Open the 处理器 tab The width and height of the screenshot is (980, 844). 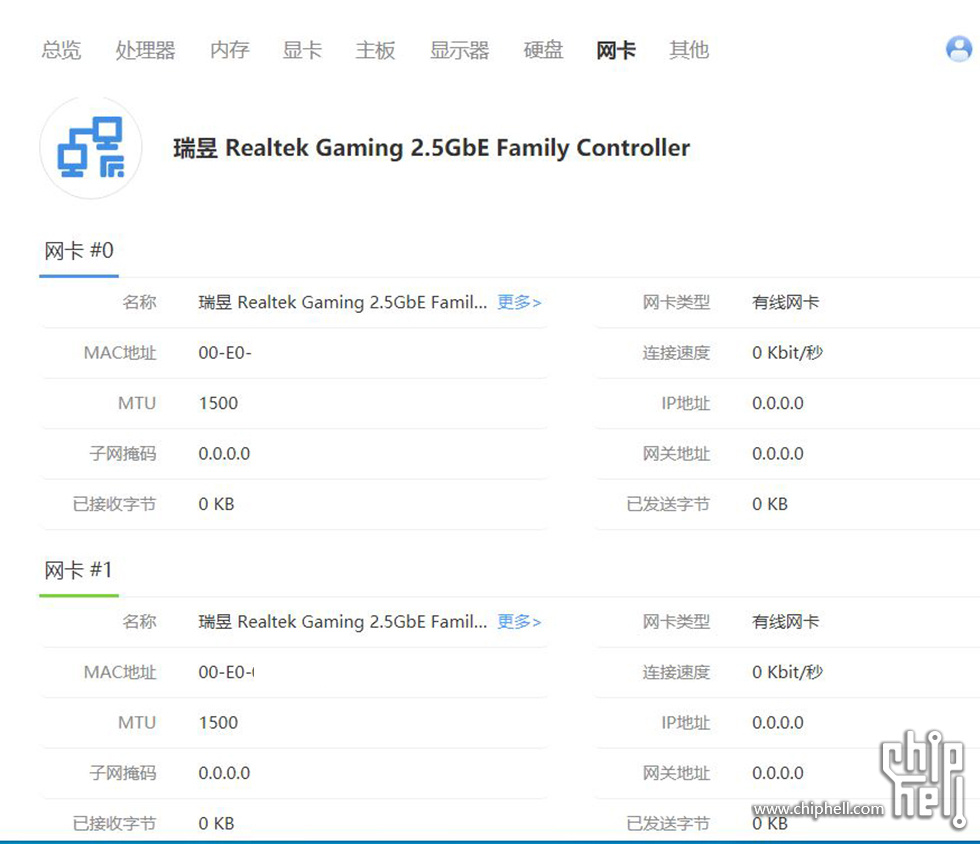(x=146, y=50)
